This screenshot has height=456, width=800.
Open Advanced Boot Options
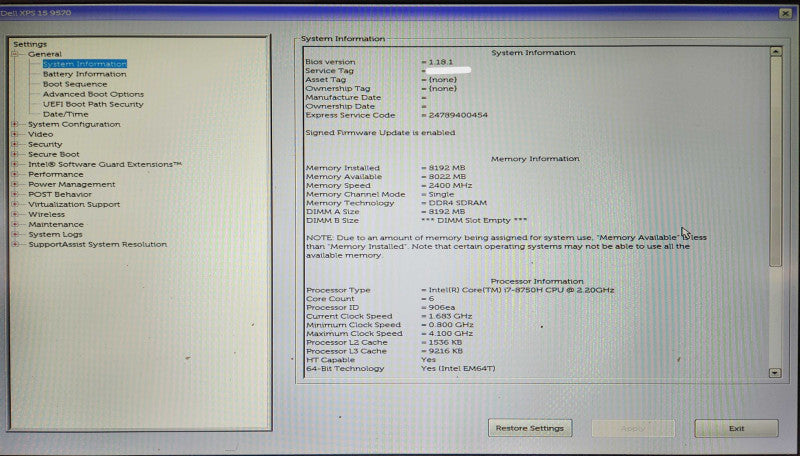[x=93, y=94]
